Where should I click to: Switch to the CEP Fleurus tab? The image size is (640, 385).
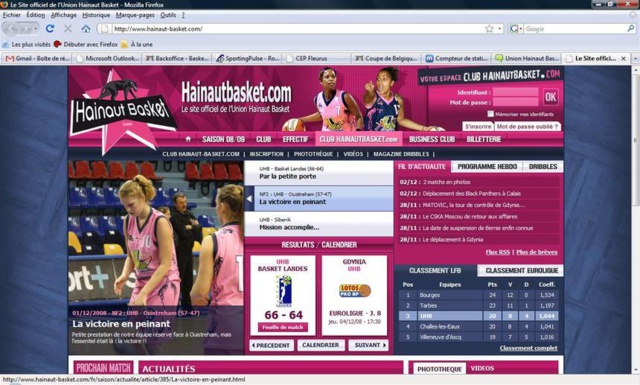[317, 59]
